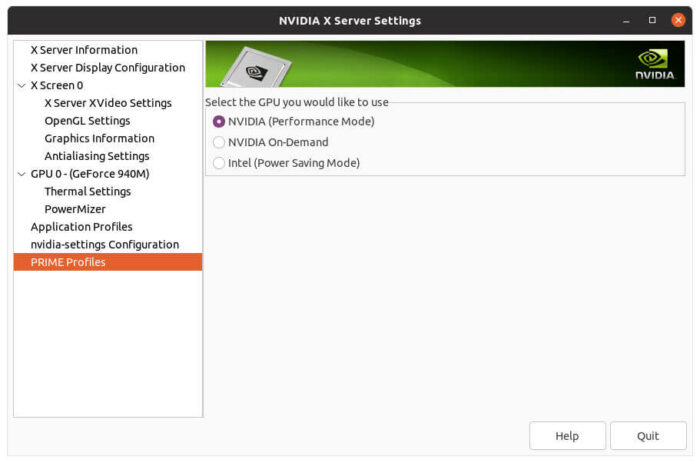This screenshot has height=463, width=700.
Task: Open nvidia-settings Configuration page
Action: (105, 245)
